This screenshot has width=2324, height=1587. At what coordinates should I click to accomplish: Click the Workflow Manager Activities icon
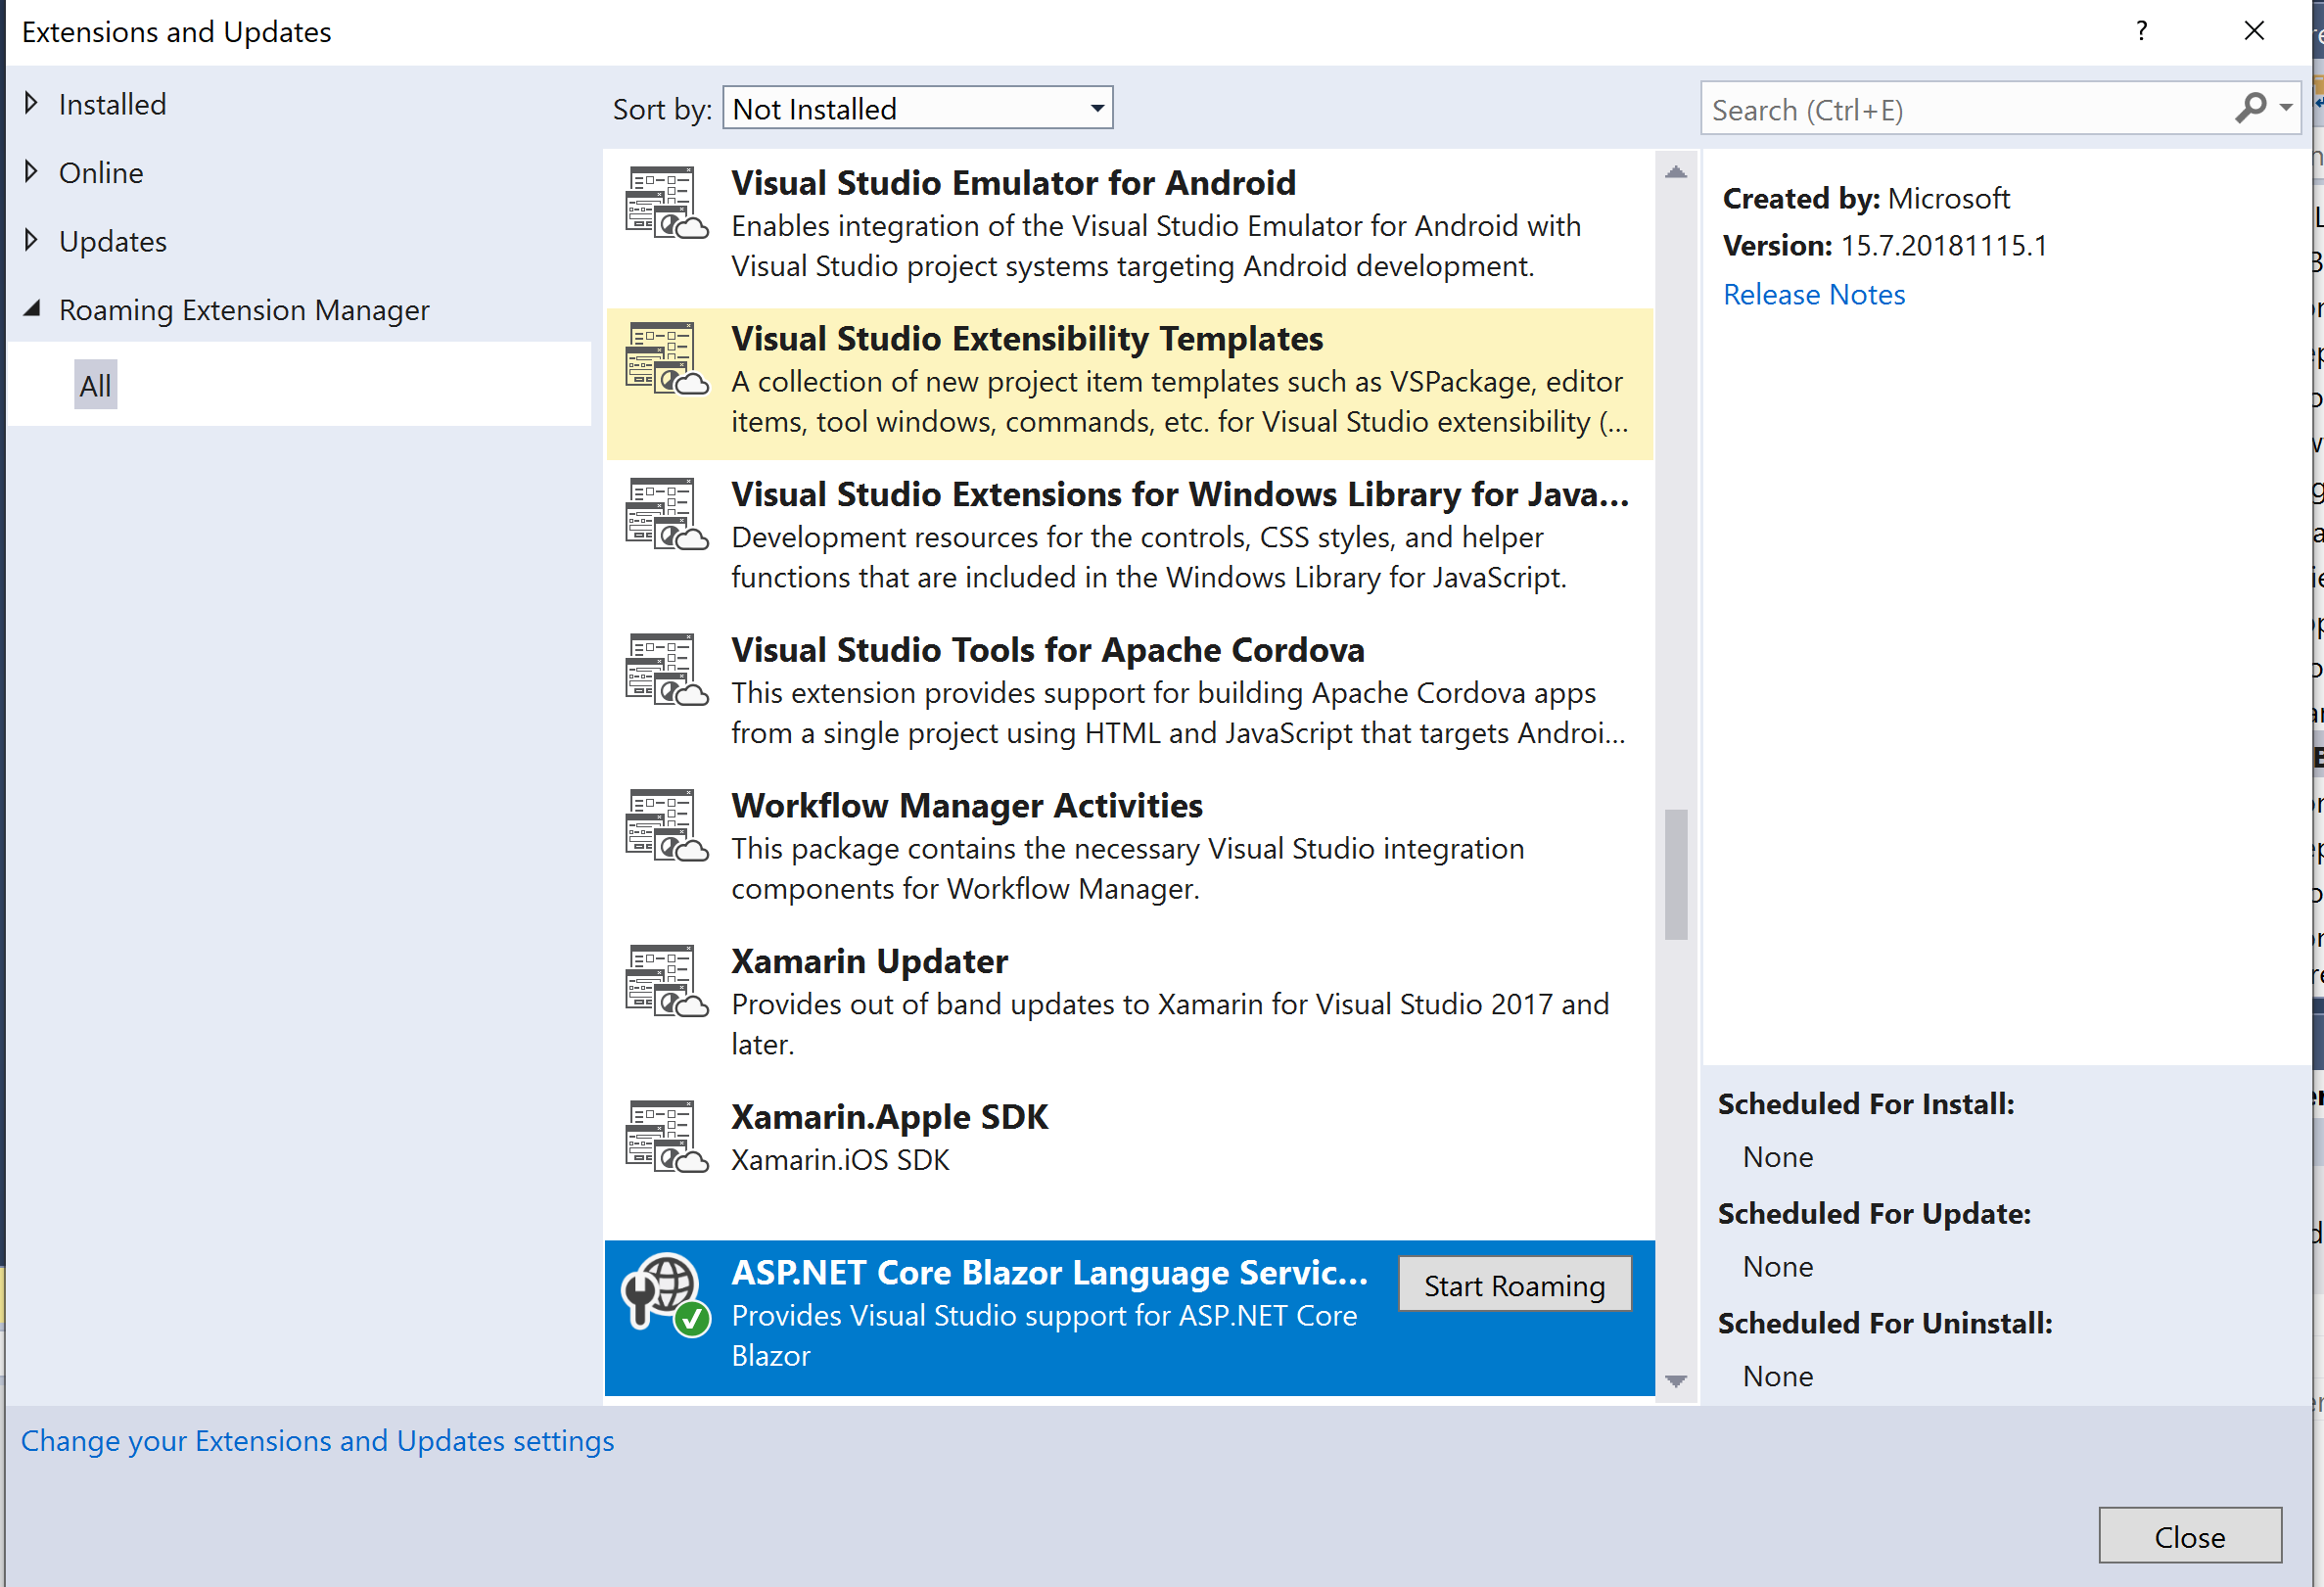[x=666, y=826]
